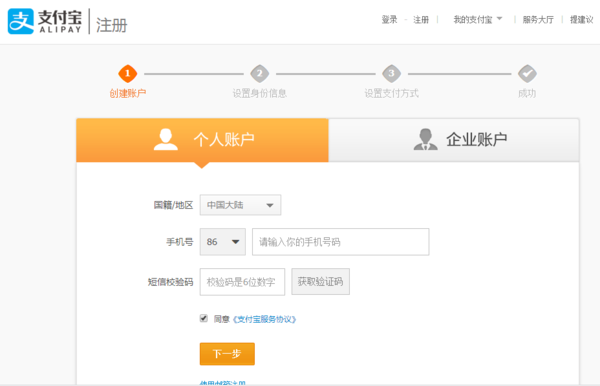Screen dimensions: 600x386
Task: Click the success checkmark step icon
Action: point(527,73)
